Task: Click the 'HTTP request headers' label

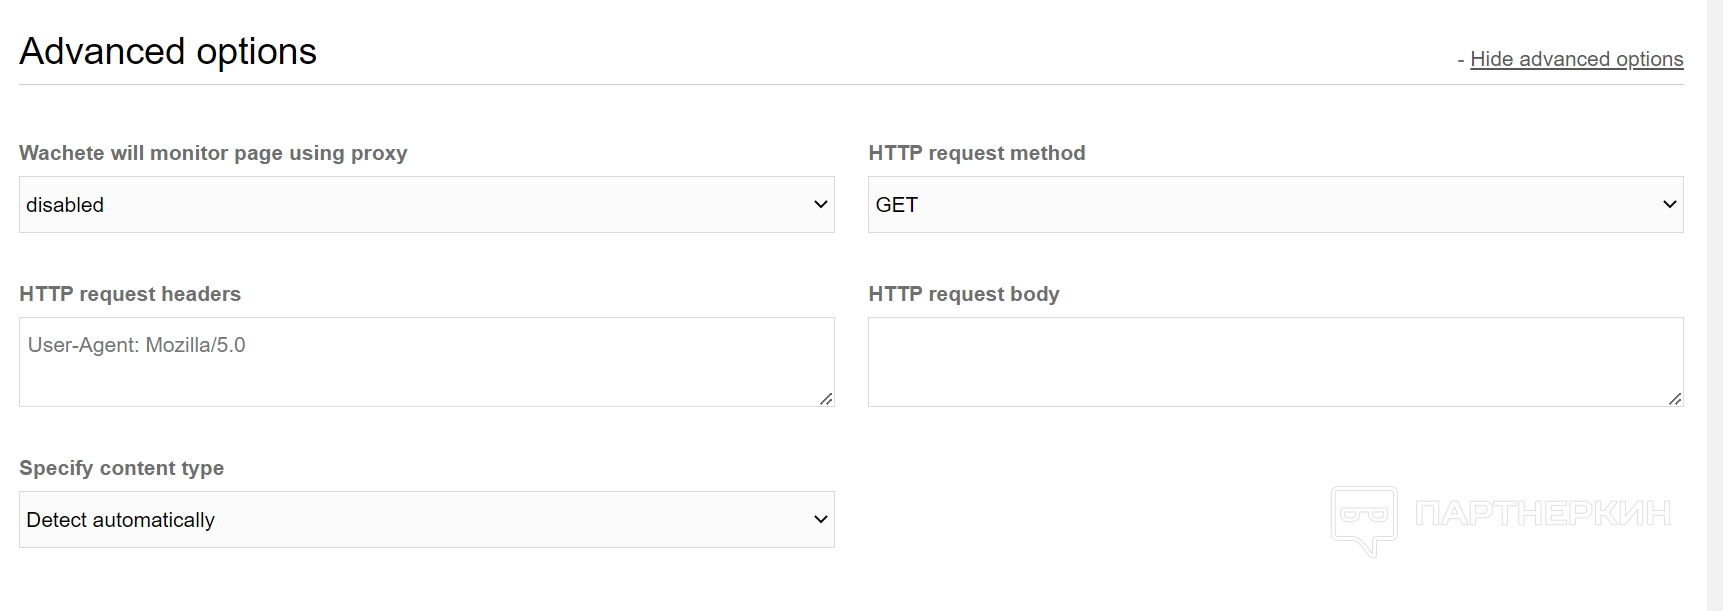Action: click(130, 294)
